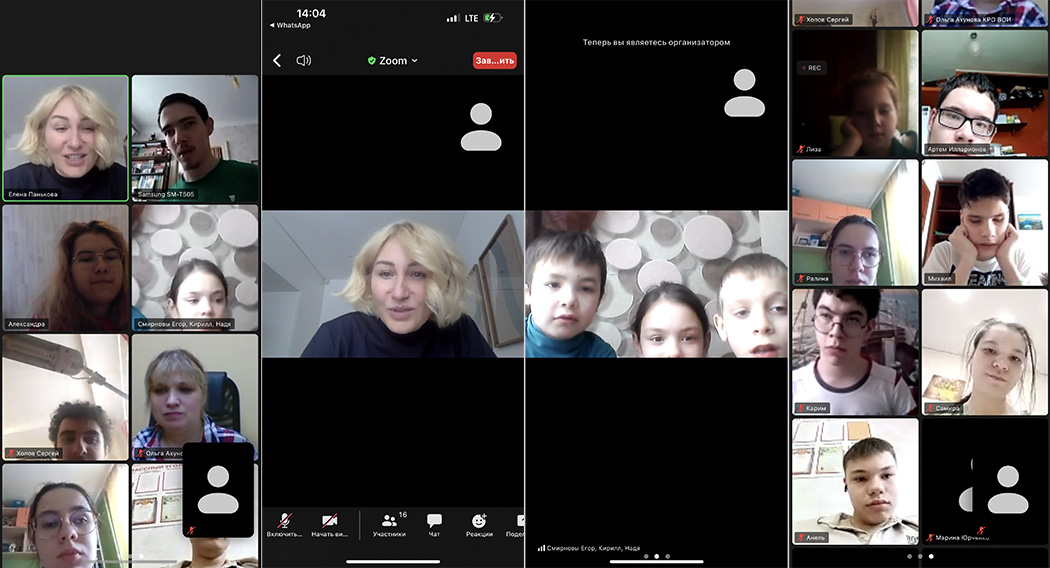Select the active middle page dot in the third screen
The image size is (1050, 568).
click(656, 556)
